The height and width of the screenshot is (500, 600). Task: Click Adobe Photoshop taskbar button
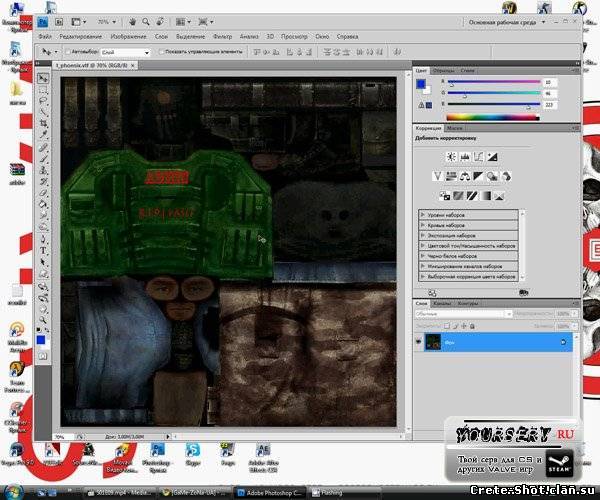(x=271, y=493)
